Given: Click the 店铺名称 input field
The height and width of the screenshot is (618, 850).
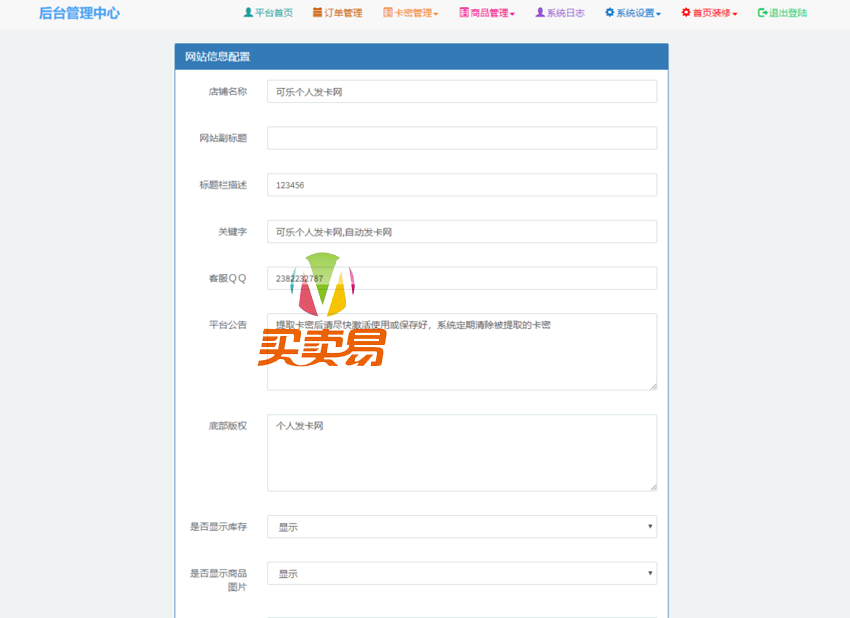Looking at the screenshot, I should pyautogui.click(x=461, y=92).
